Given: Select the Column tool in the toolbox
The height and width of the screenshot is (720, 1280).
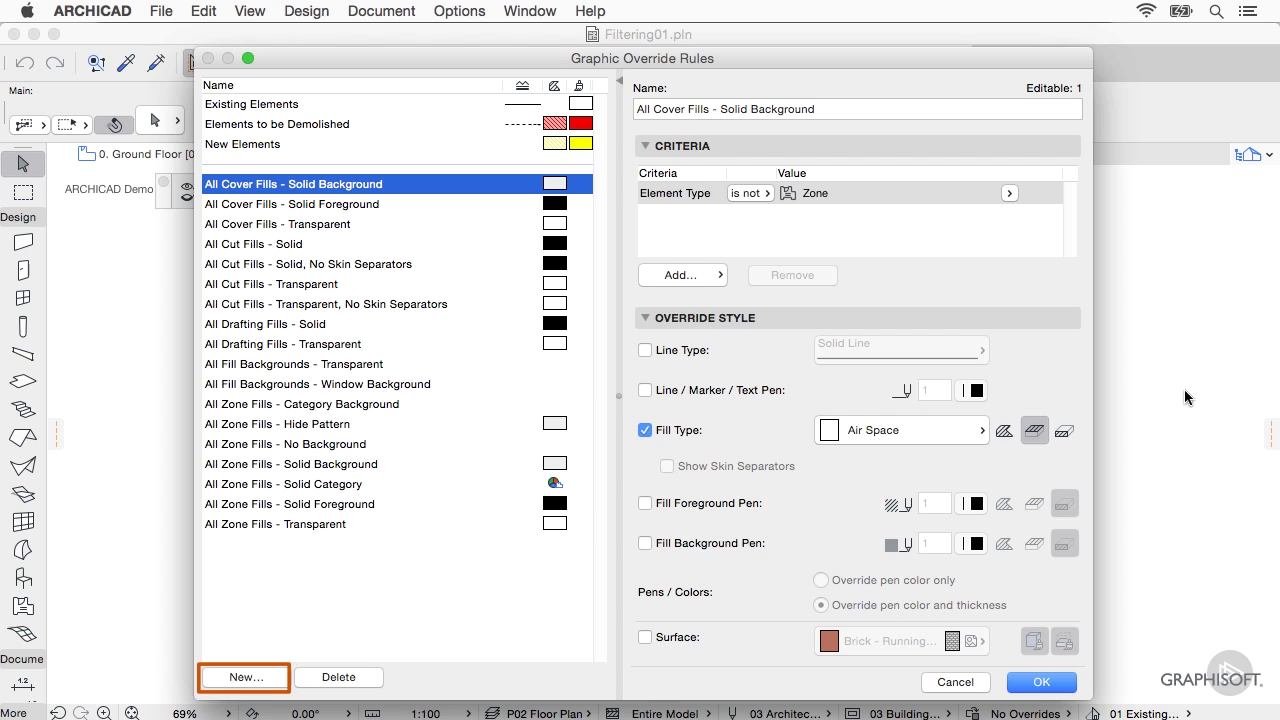Looking at the screenshot, I should (x=23, y=326).
